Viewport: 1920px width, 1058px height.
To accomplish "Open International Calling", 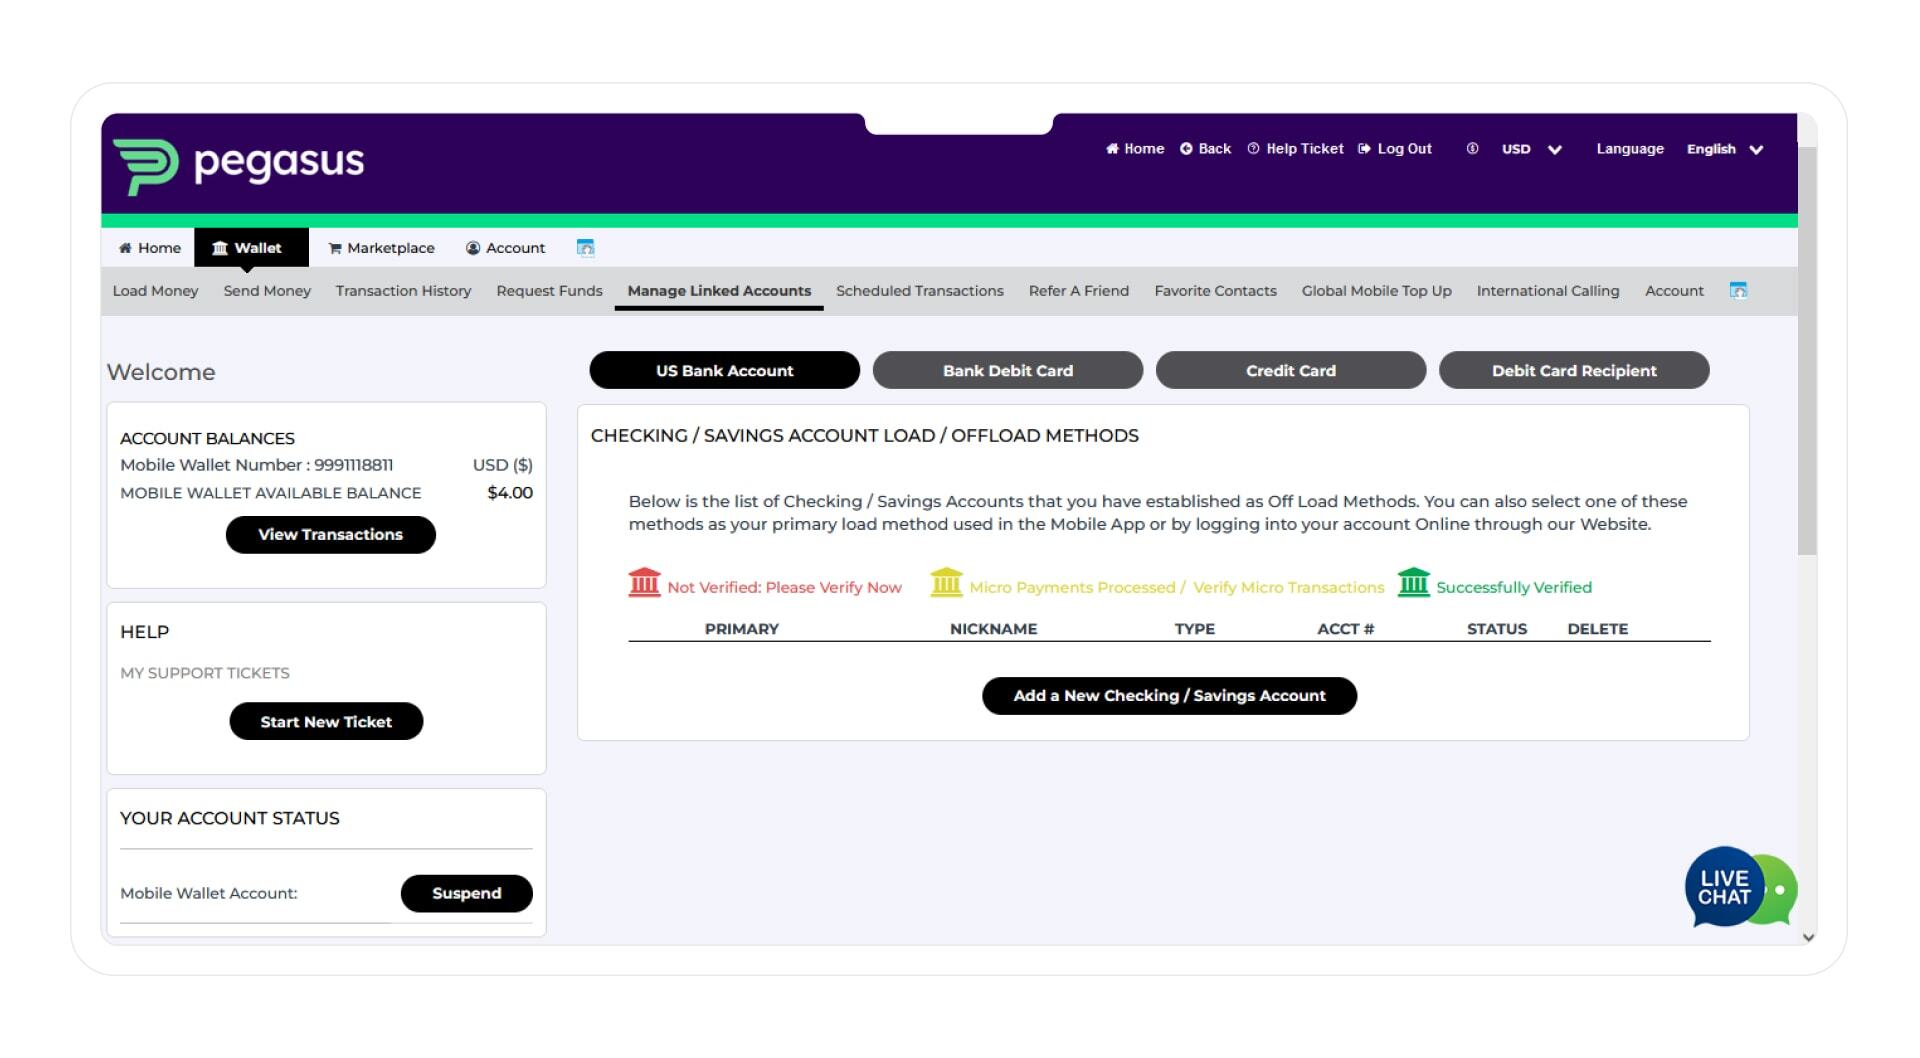I will point(1547,290).
